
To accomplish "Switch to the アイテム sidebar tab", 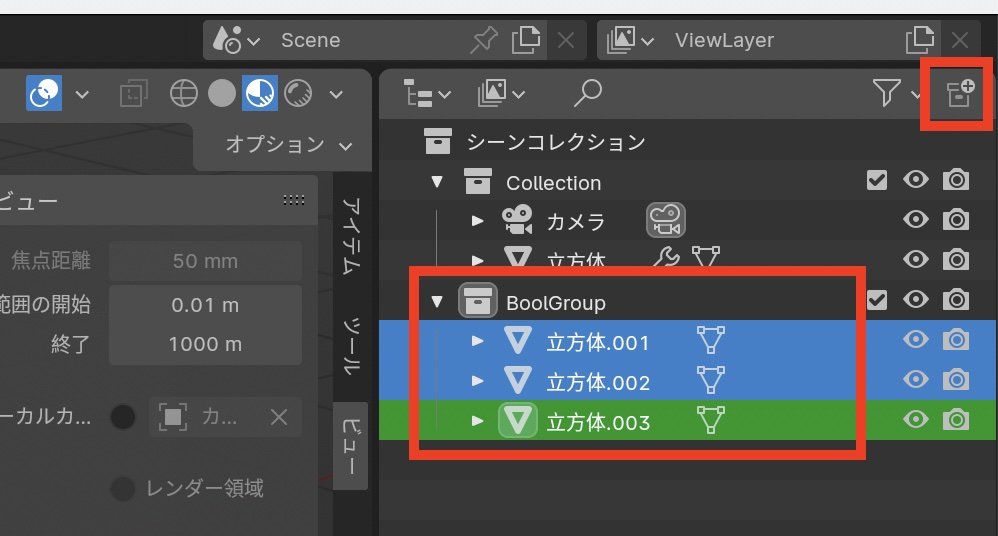I will coord(351,235).
